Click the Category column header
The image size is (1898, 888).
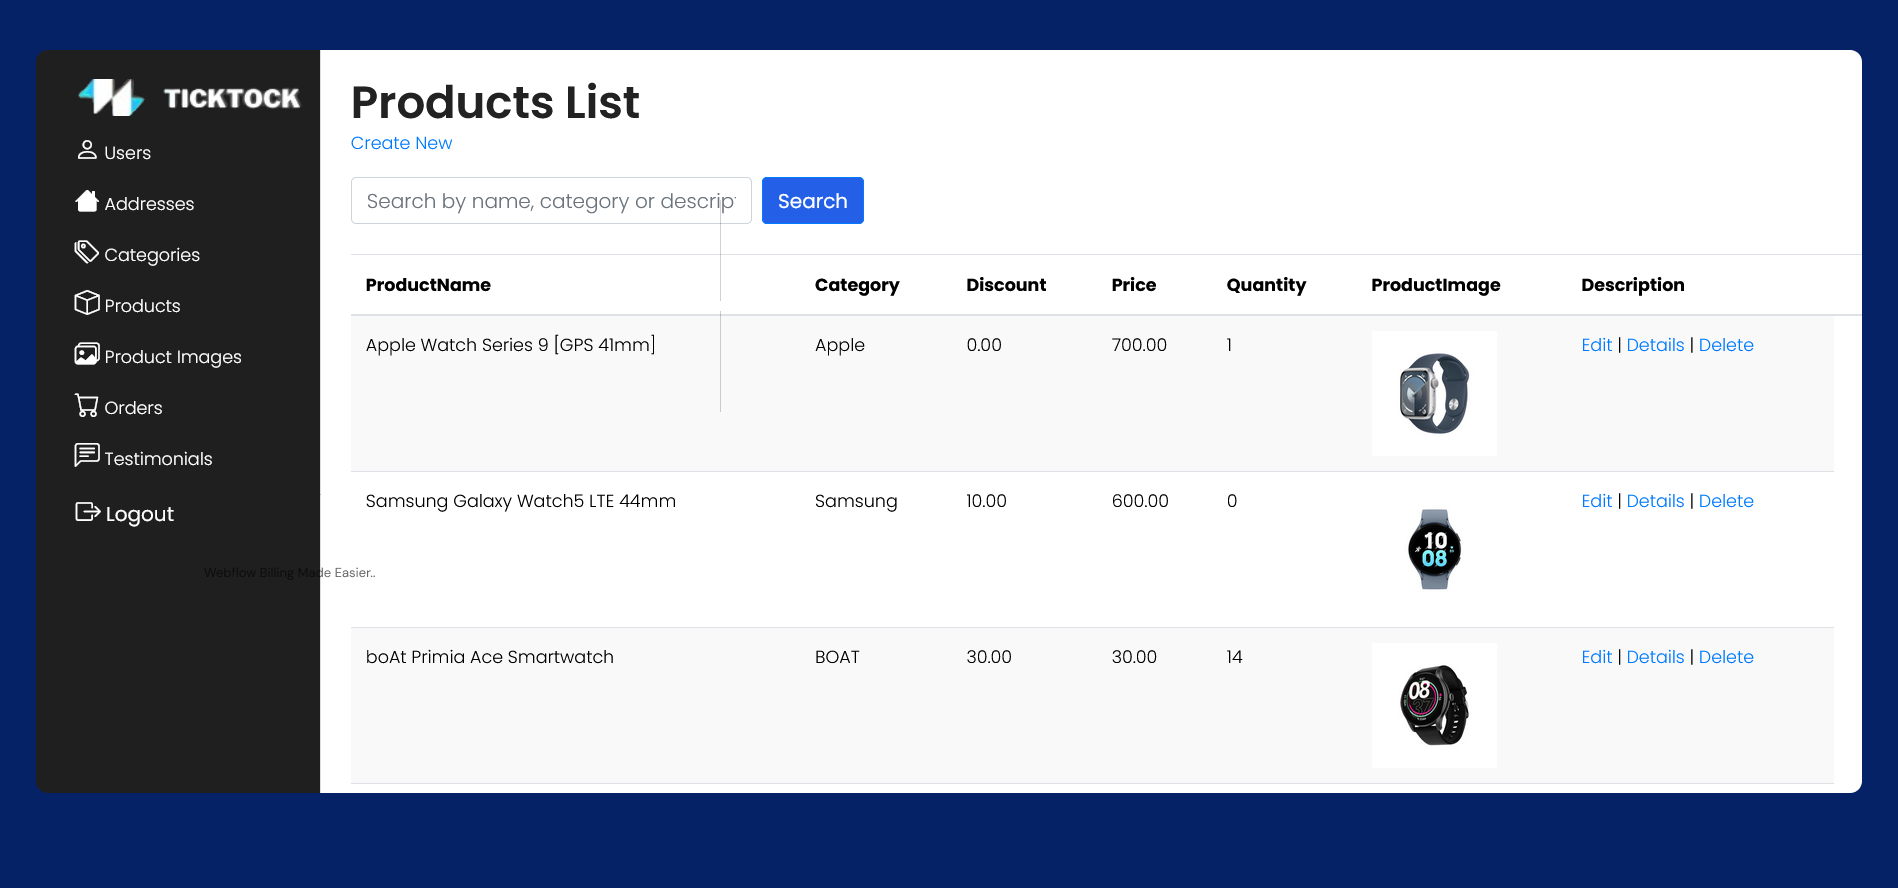point(857,285)
